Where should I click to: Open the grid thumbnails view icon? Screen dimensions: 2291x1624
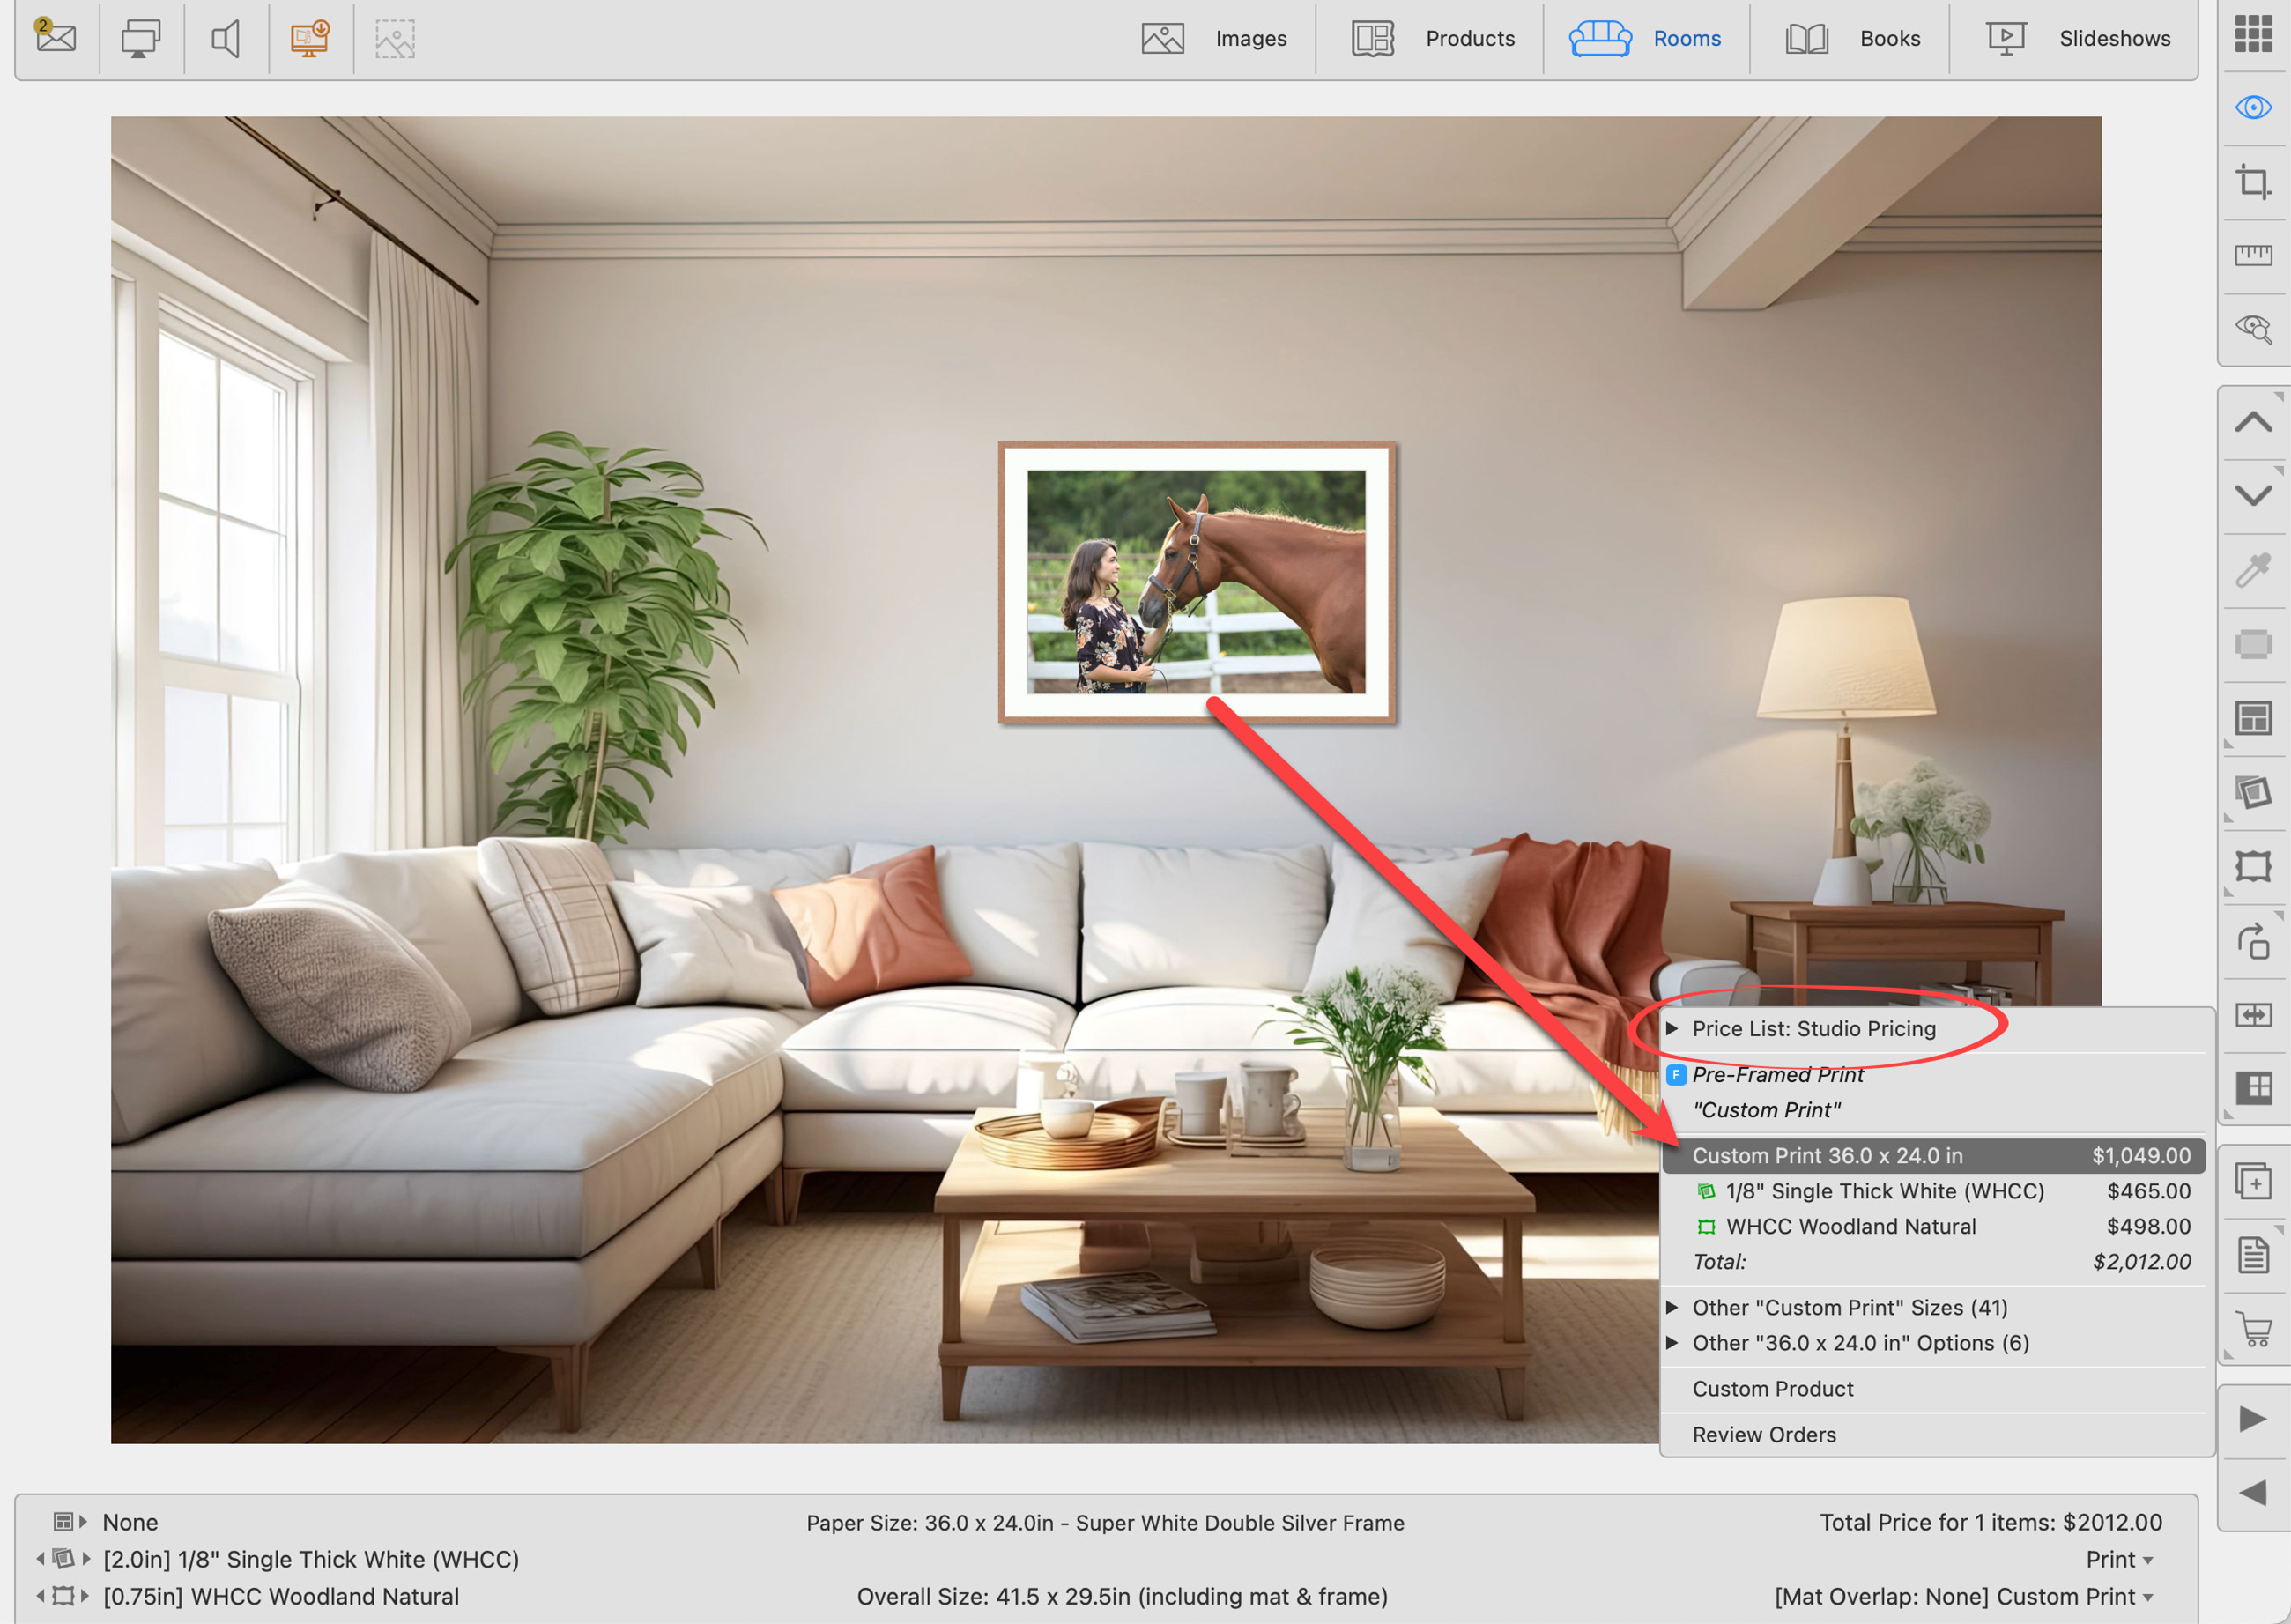(2253, 34)
